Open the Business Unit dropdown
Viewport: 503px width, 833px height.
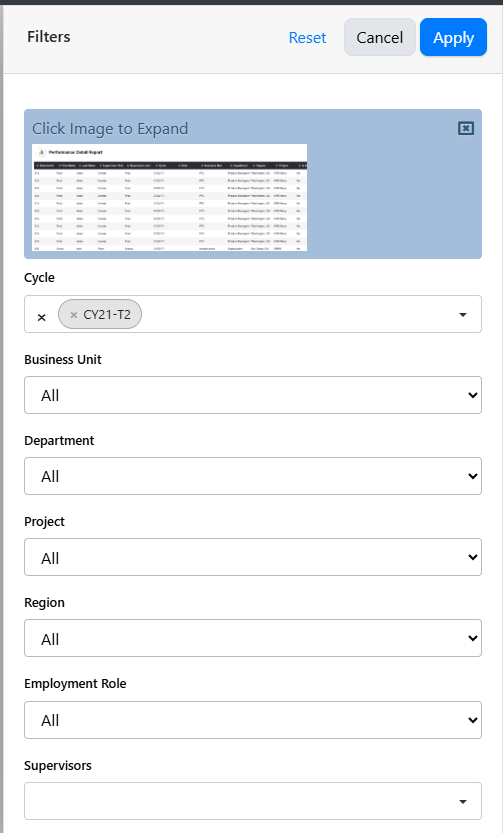pos(253,395)
